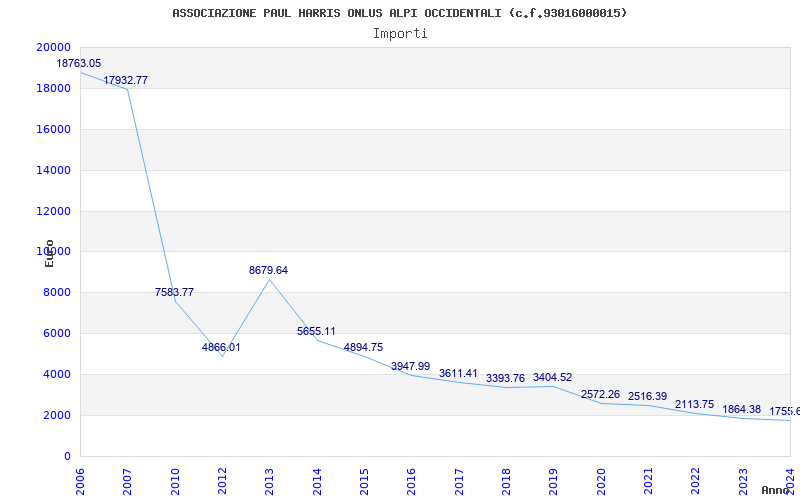Click the y-axis value 0
Image resolution: width=800 pixels, height=500 pixels.
(67, 456)
